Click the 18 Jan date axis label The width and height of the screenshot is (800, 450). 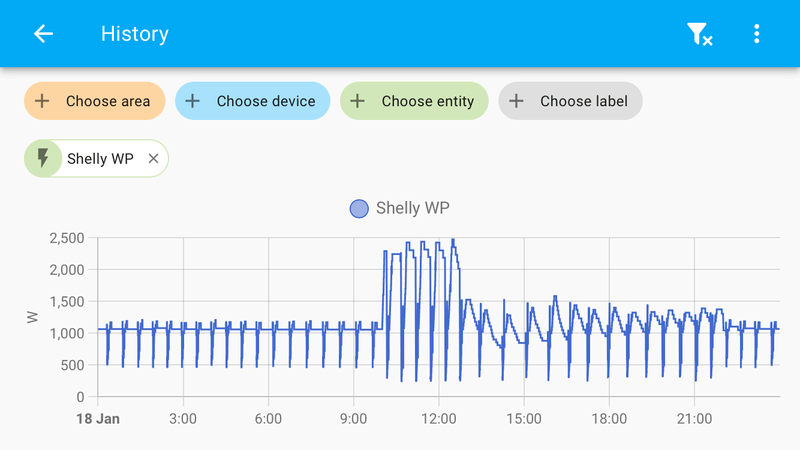click(x=98, y=419)
